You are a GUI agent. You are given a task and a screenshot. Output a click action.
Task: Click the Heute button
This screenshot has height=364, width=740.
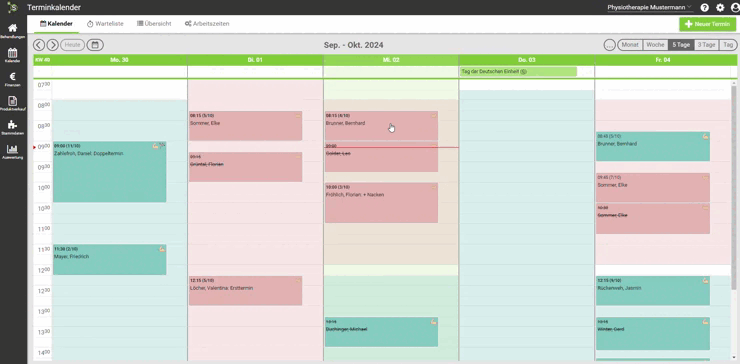[72, 45]
